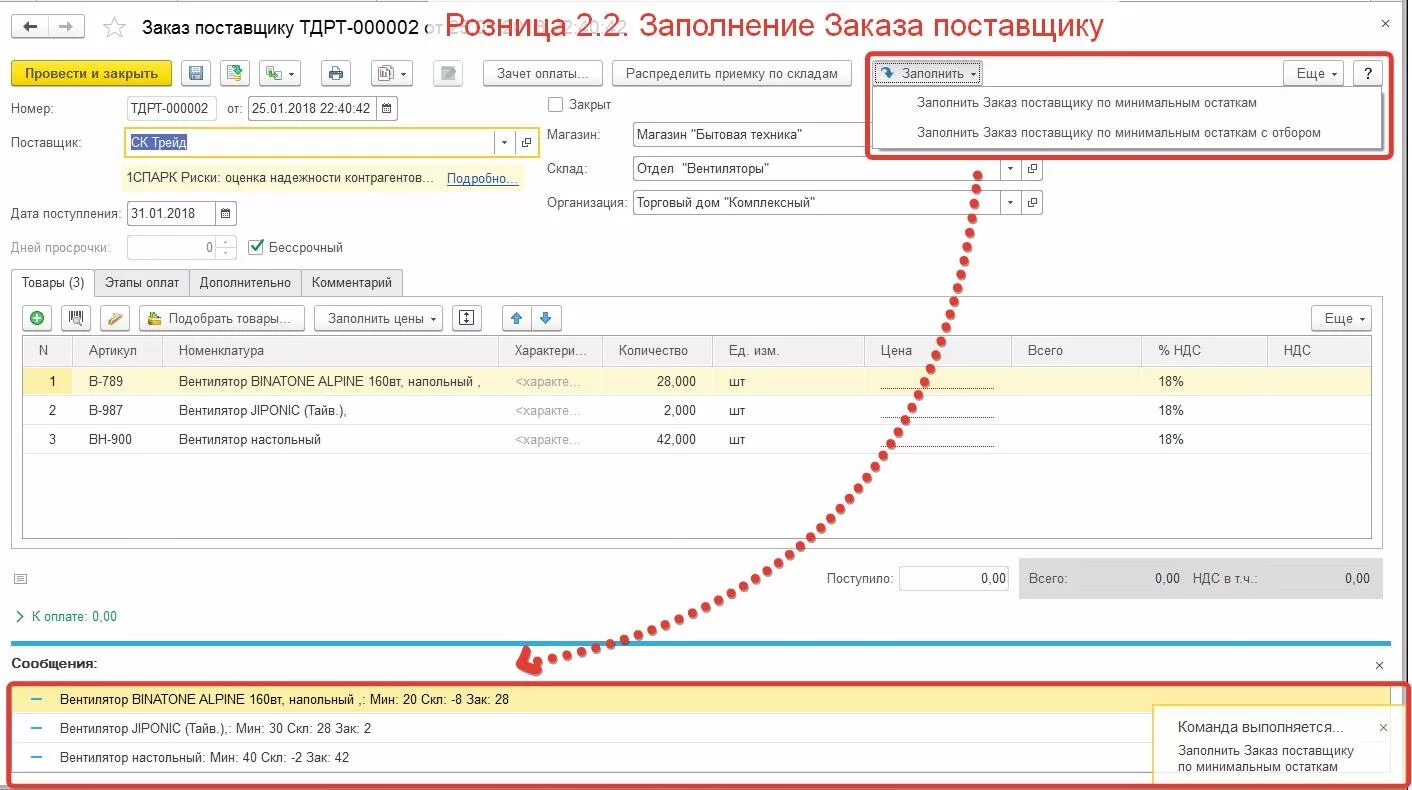Follow the Подробно link for 1СПАРК Риски
This screenshot has width=1412, height=790.
[482, 178]
